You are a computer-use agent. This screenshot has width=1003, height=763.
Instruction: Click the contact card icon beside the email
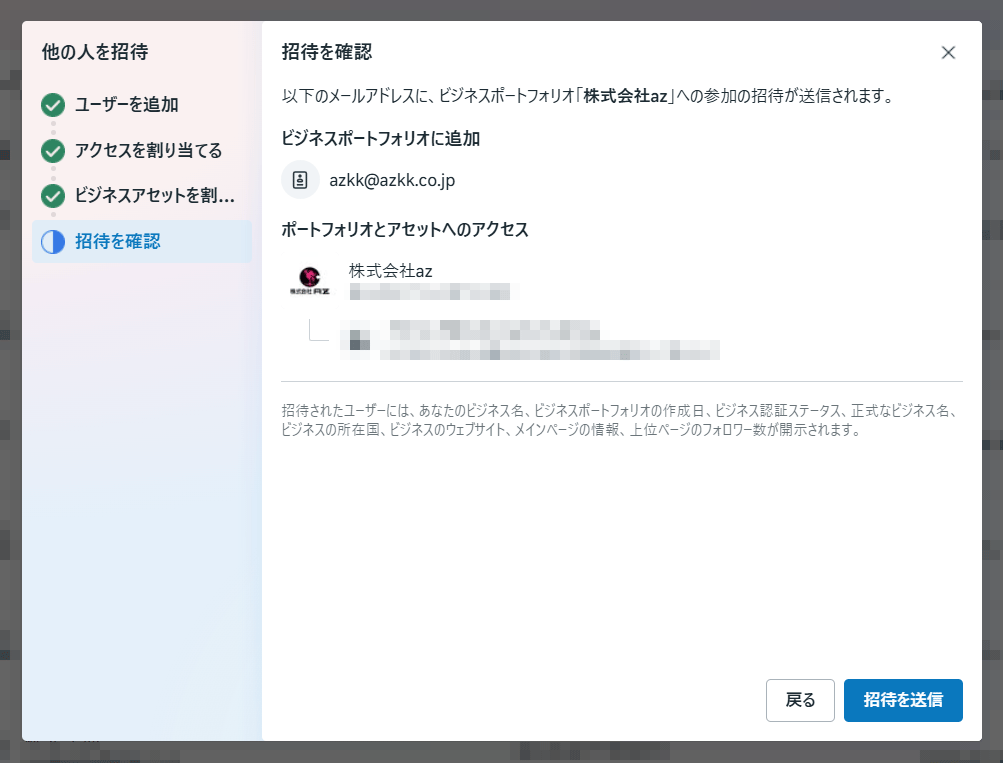300,180
